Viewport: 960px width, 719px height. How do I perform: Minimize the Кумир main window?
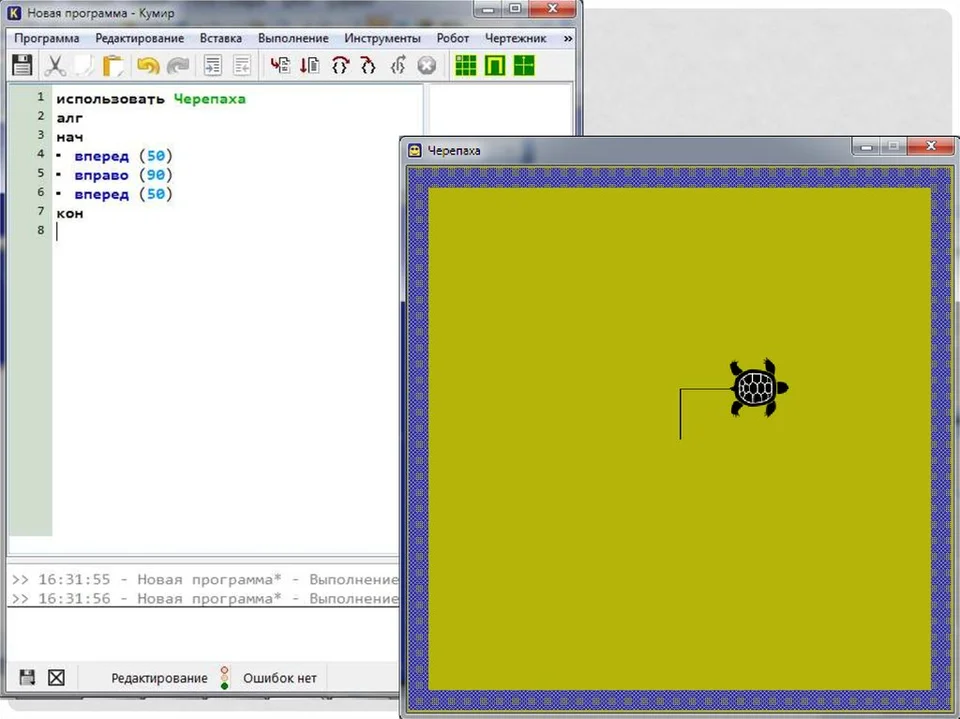488,9
